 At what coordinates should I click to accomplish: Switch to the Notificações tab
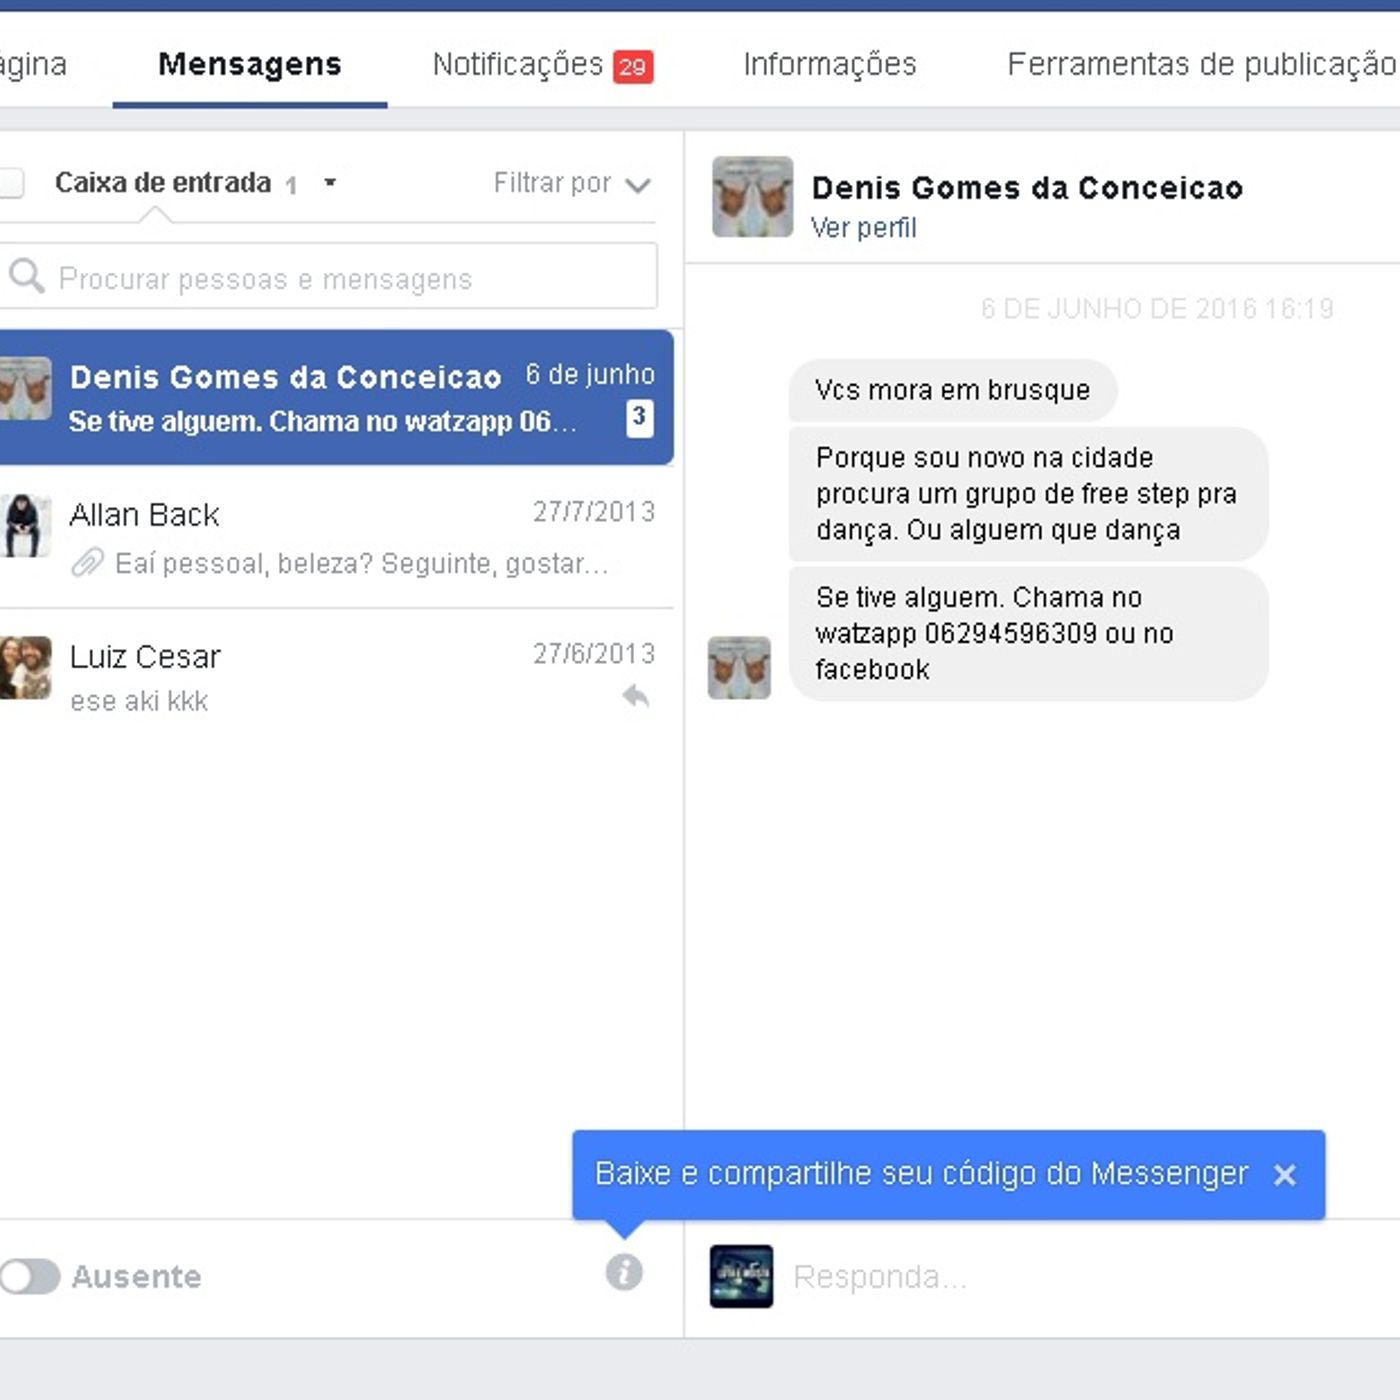coord(542,65)
